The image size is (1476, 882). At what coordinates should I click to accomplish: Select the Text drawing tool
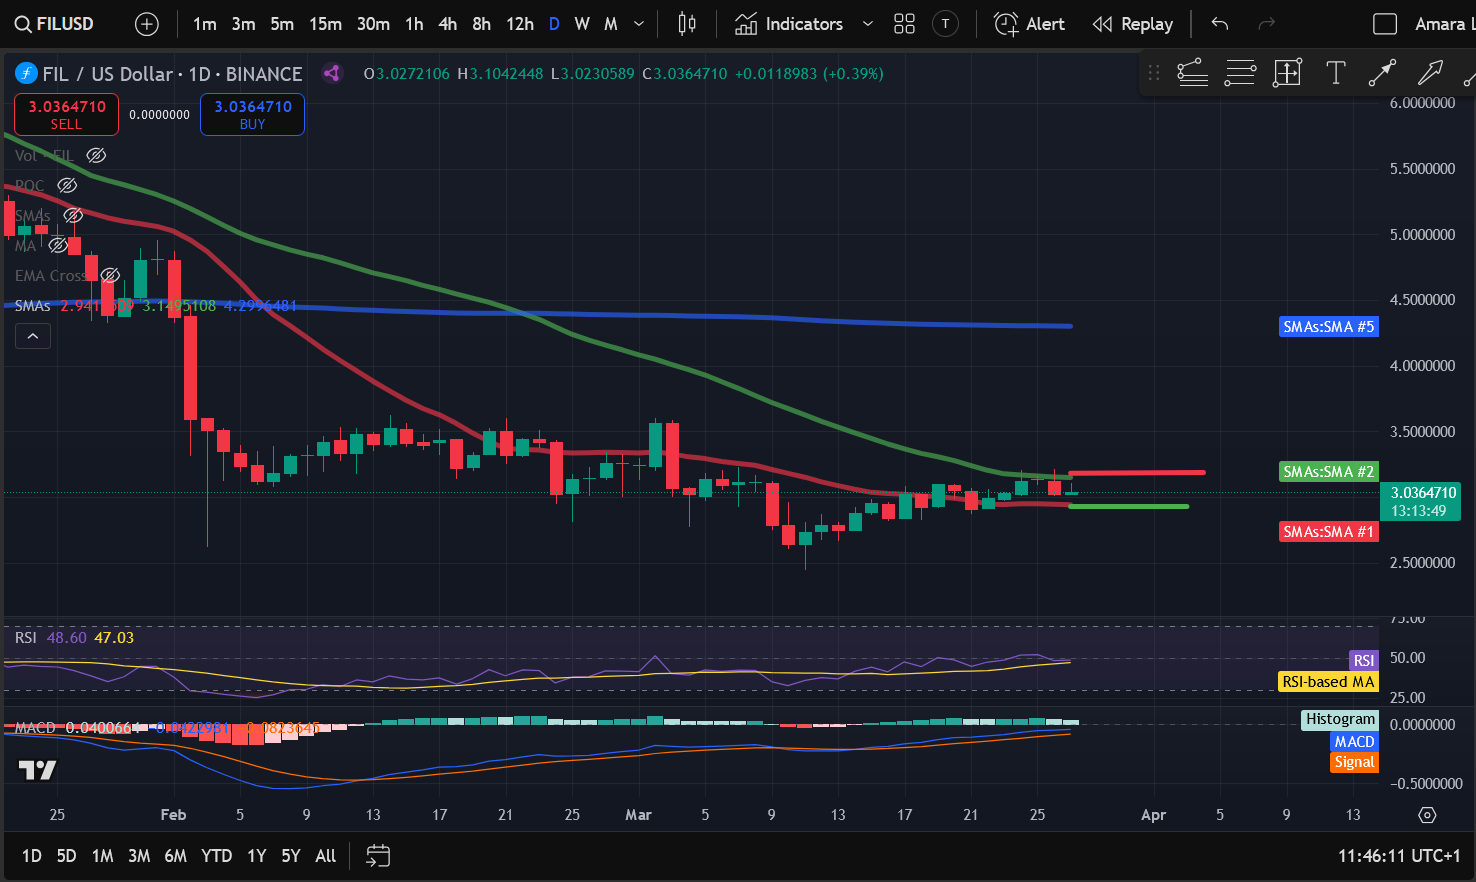click(x=1335, y=72)
